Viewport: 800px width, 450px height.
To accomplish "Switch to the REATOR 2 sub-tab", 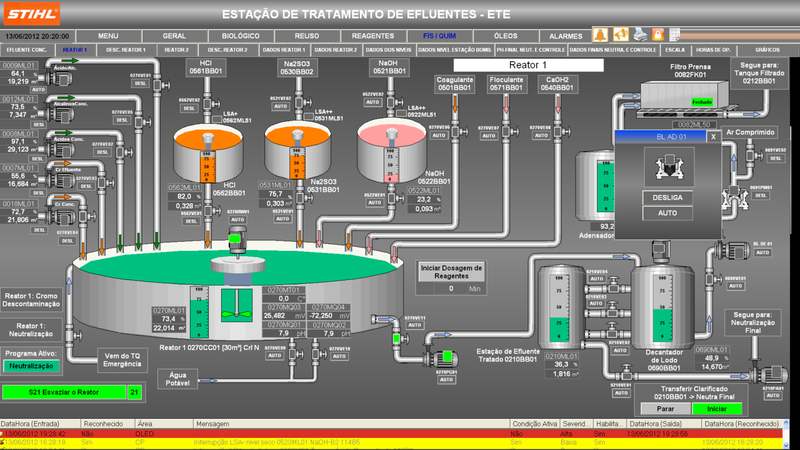I will (x=177, y=50).
